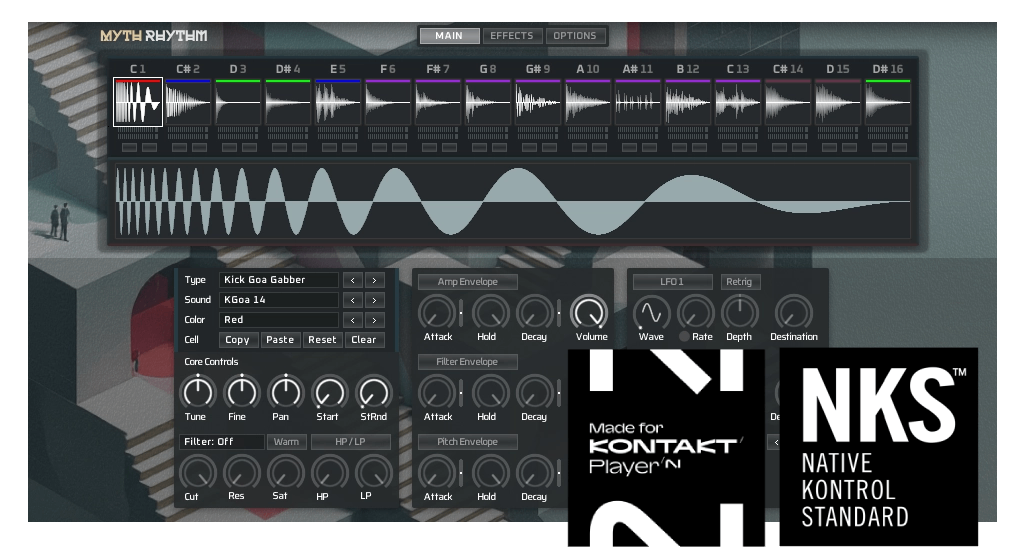Switch to the MAIN tab
The height and width of the screenshot is (560, 1021).
point(449,36)
